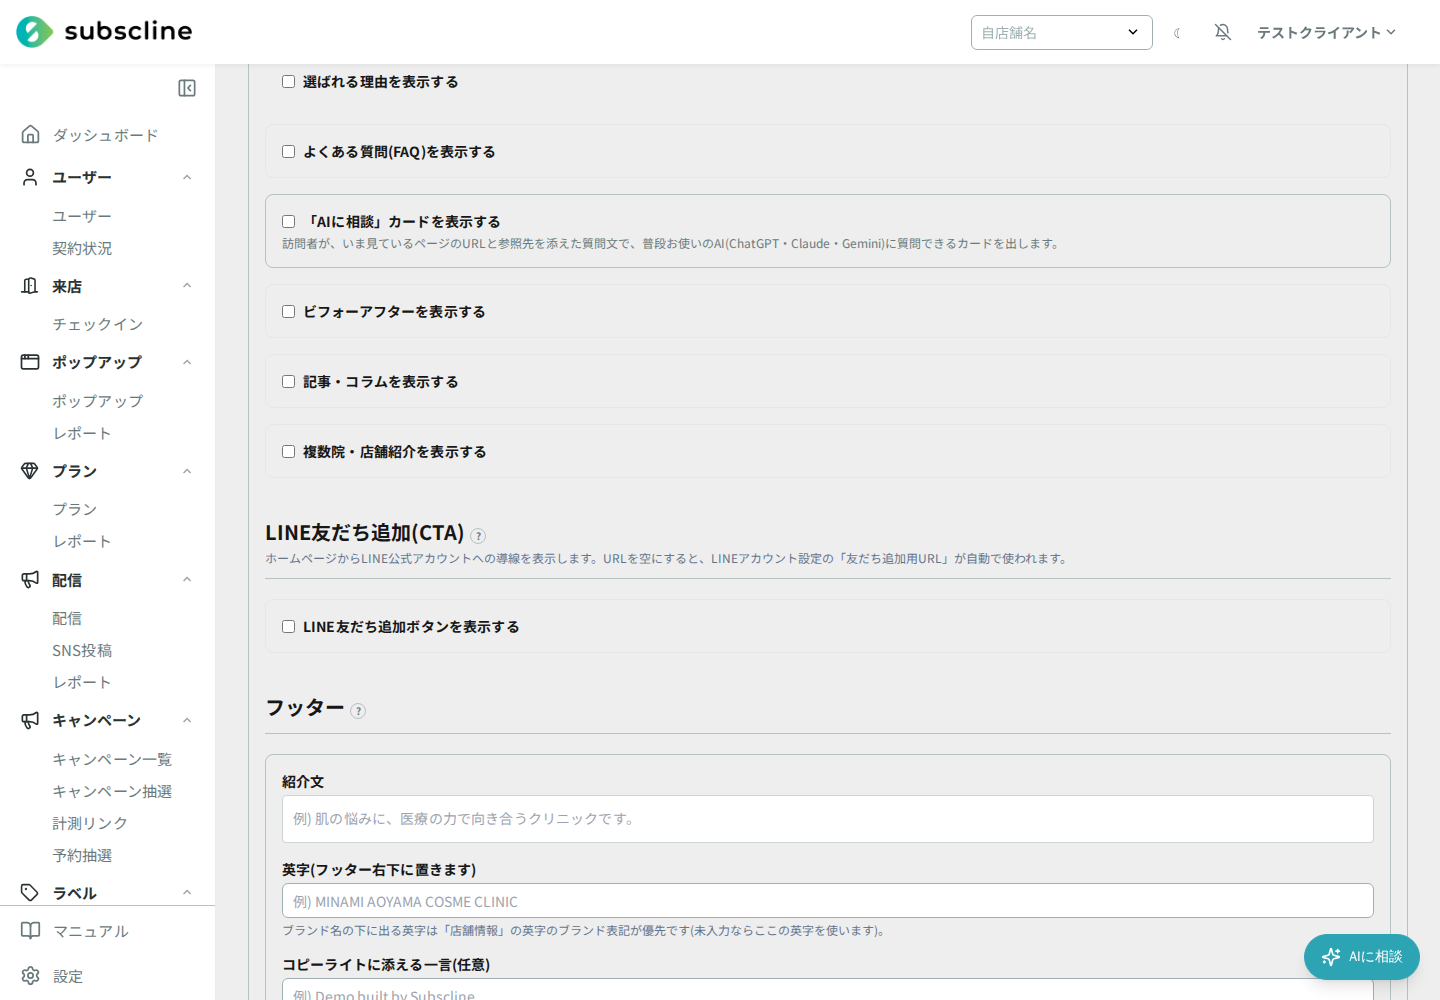Open マニュアル link in sidebar
The height and width of the screenshot is (1000, 1440).
pos(90,931)
